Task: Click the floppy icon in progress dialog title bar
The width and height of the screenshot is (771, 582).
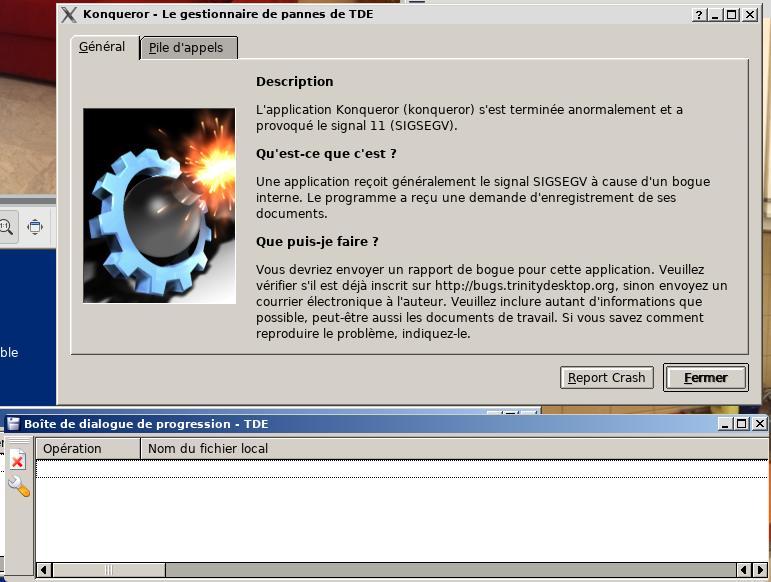Action: [x=13, y=424]
